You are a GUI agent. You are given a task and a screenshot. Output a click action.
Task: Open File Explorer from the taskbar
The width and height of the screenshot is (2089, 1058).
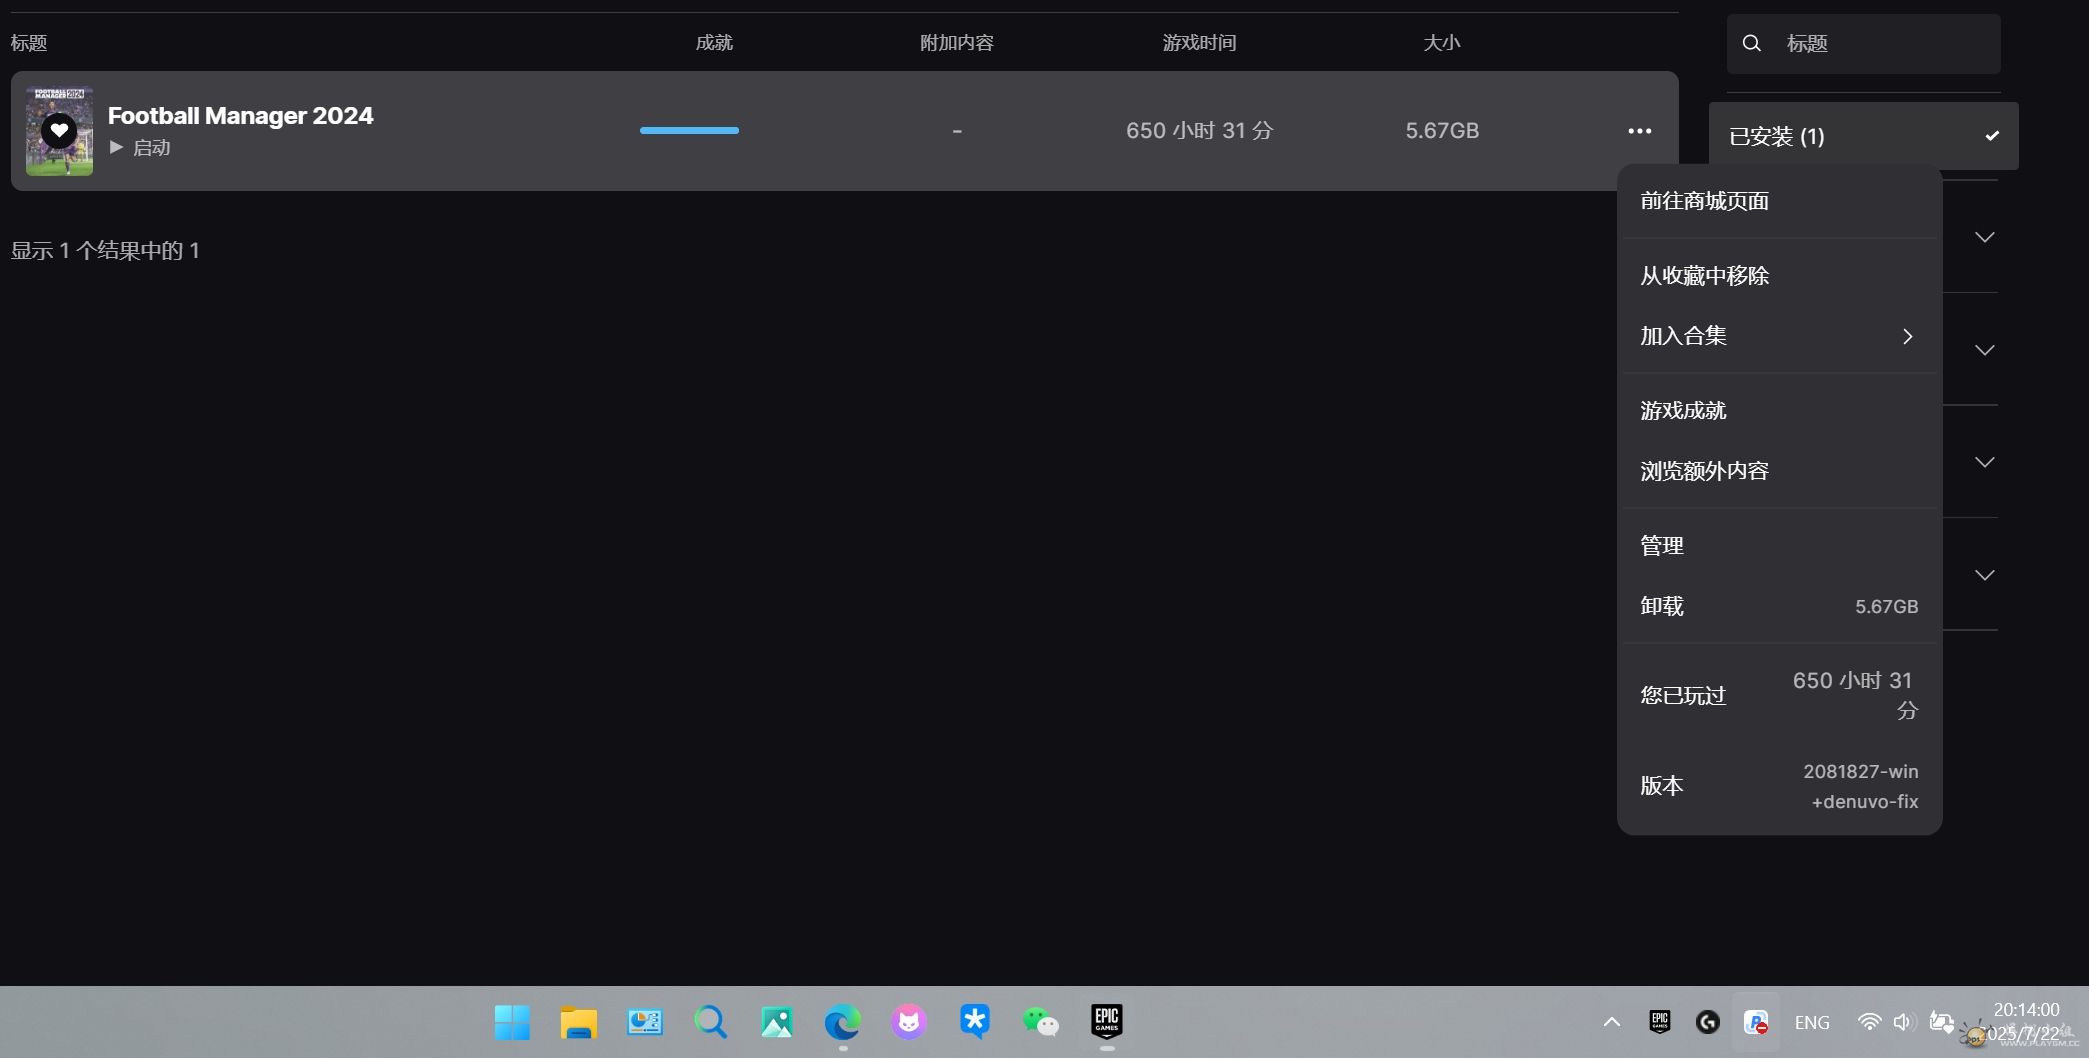tap(578, 1022)
